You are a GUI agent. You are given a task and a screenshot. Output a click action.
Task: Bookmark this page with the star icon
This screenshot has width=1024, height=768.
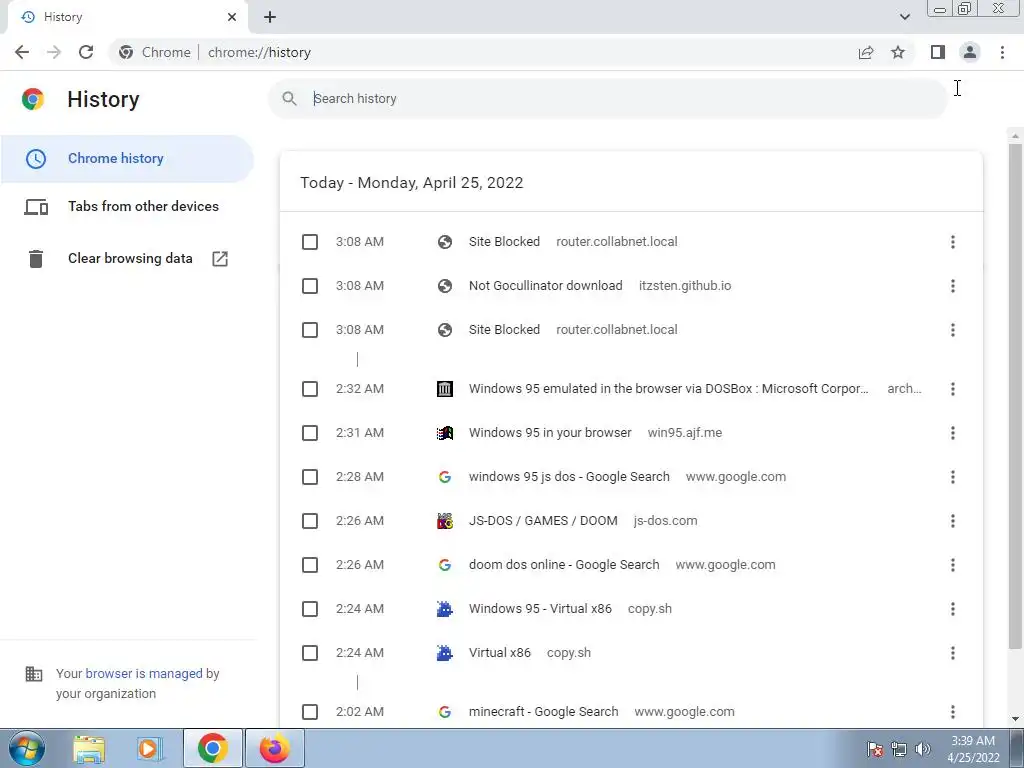click(898, 52)
